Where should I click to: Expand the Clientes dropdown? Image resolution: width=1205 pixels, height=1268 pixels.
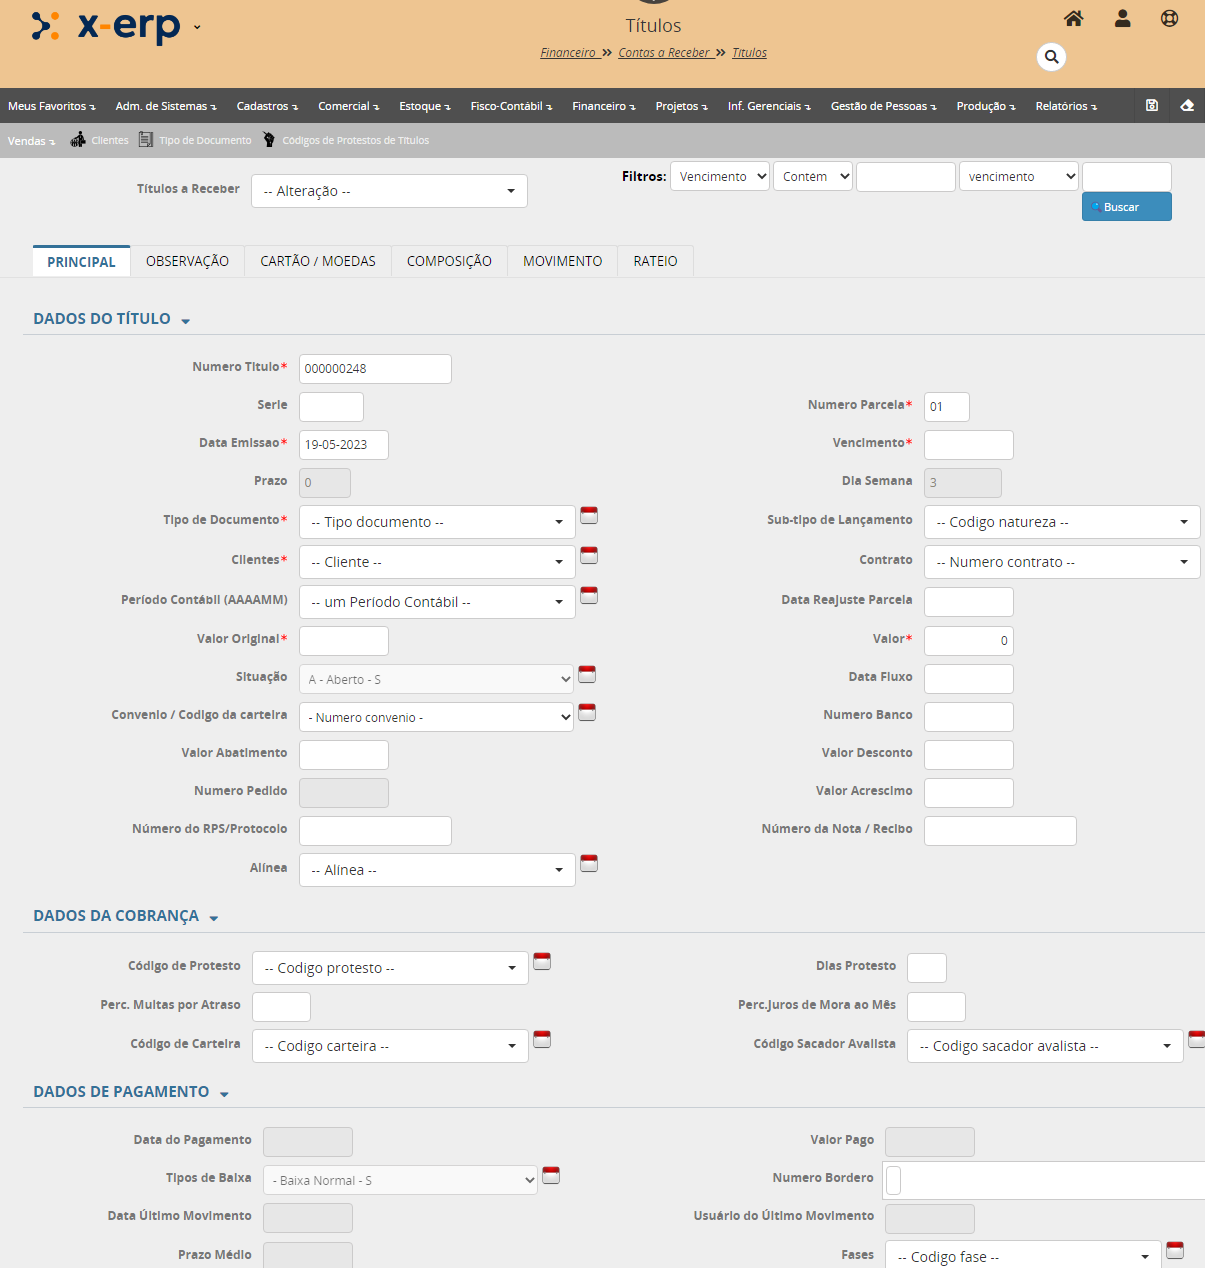[x=437, y=562]
